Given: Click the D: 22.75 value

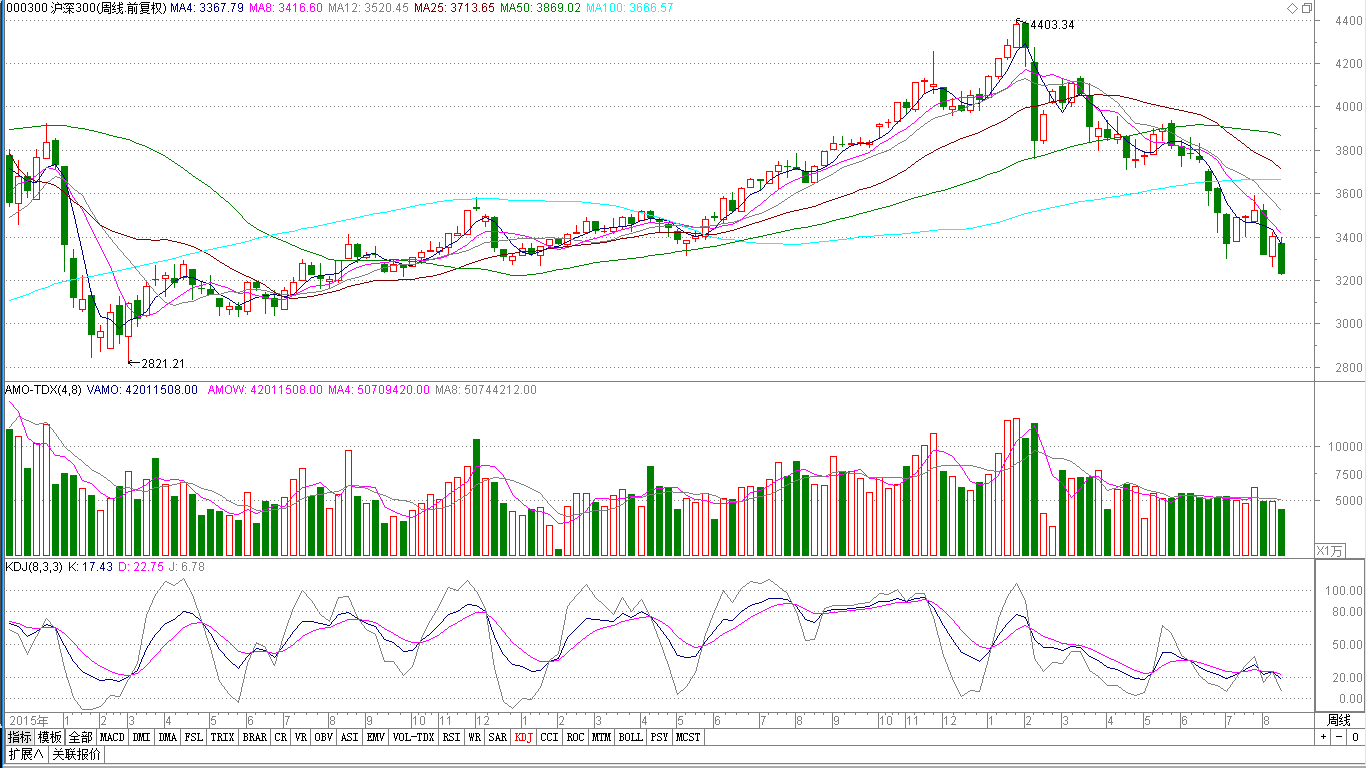Looking at the screenshot, I should tap(141, 567).
